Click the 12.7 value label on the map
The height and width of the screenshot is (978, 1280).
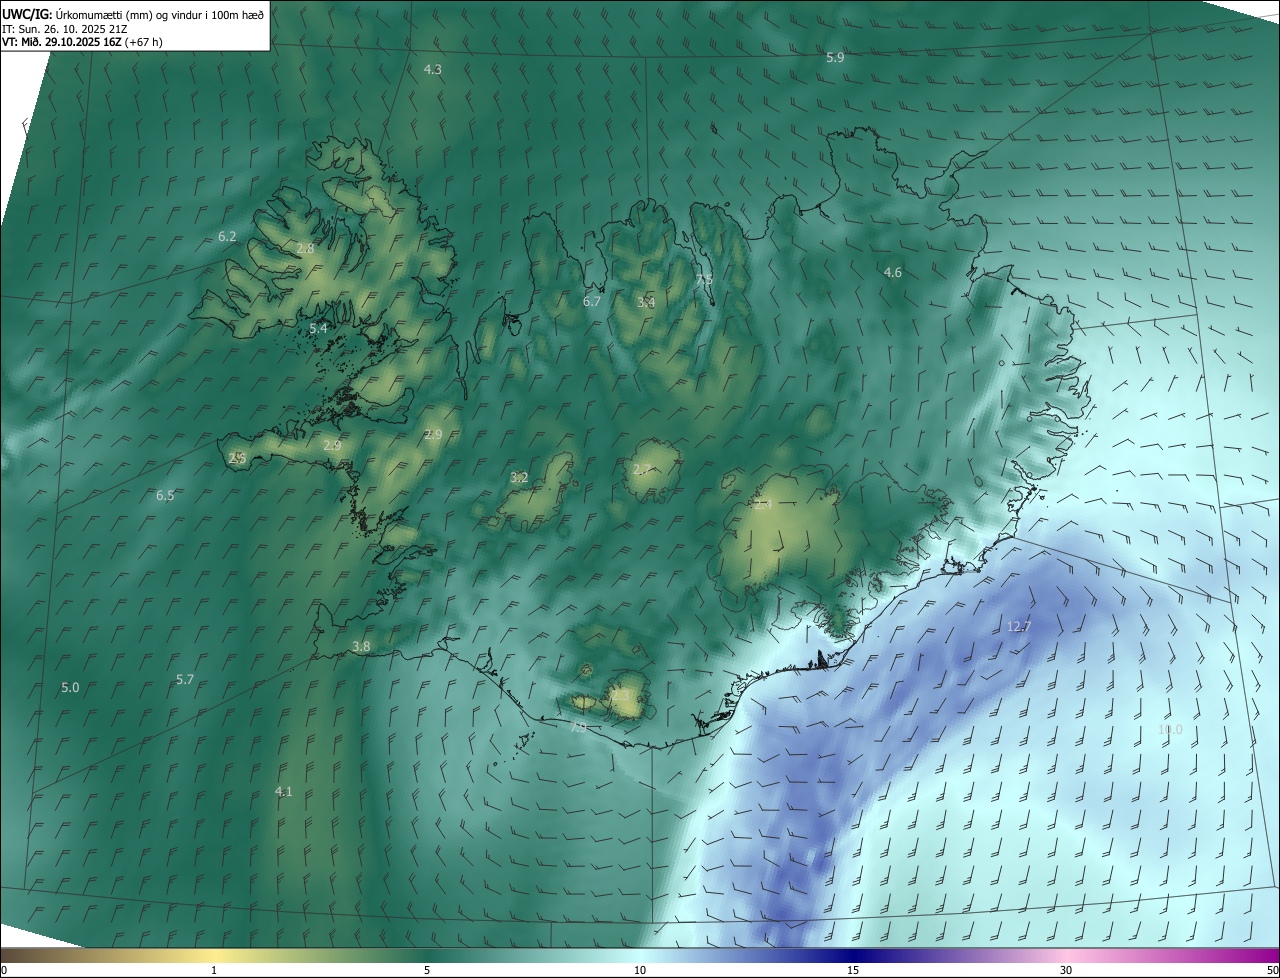click(x=1018, y=626)
